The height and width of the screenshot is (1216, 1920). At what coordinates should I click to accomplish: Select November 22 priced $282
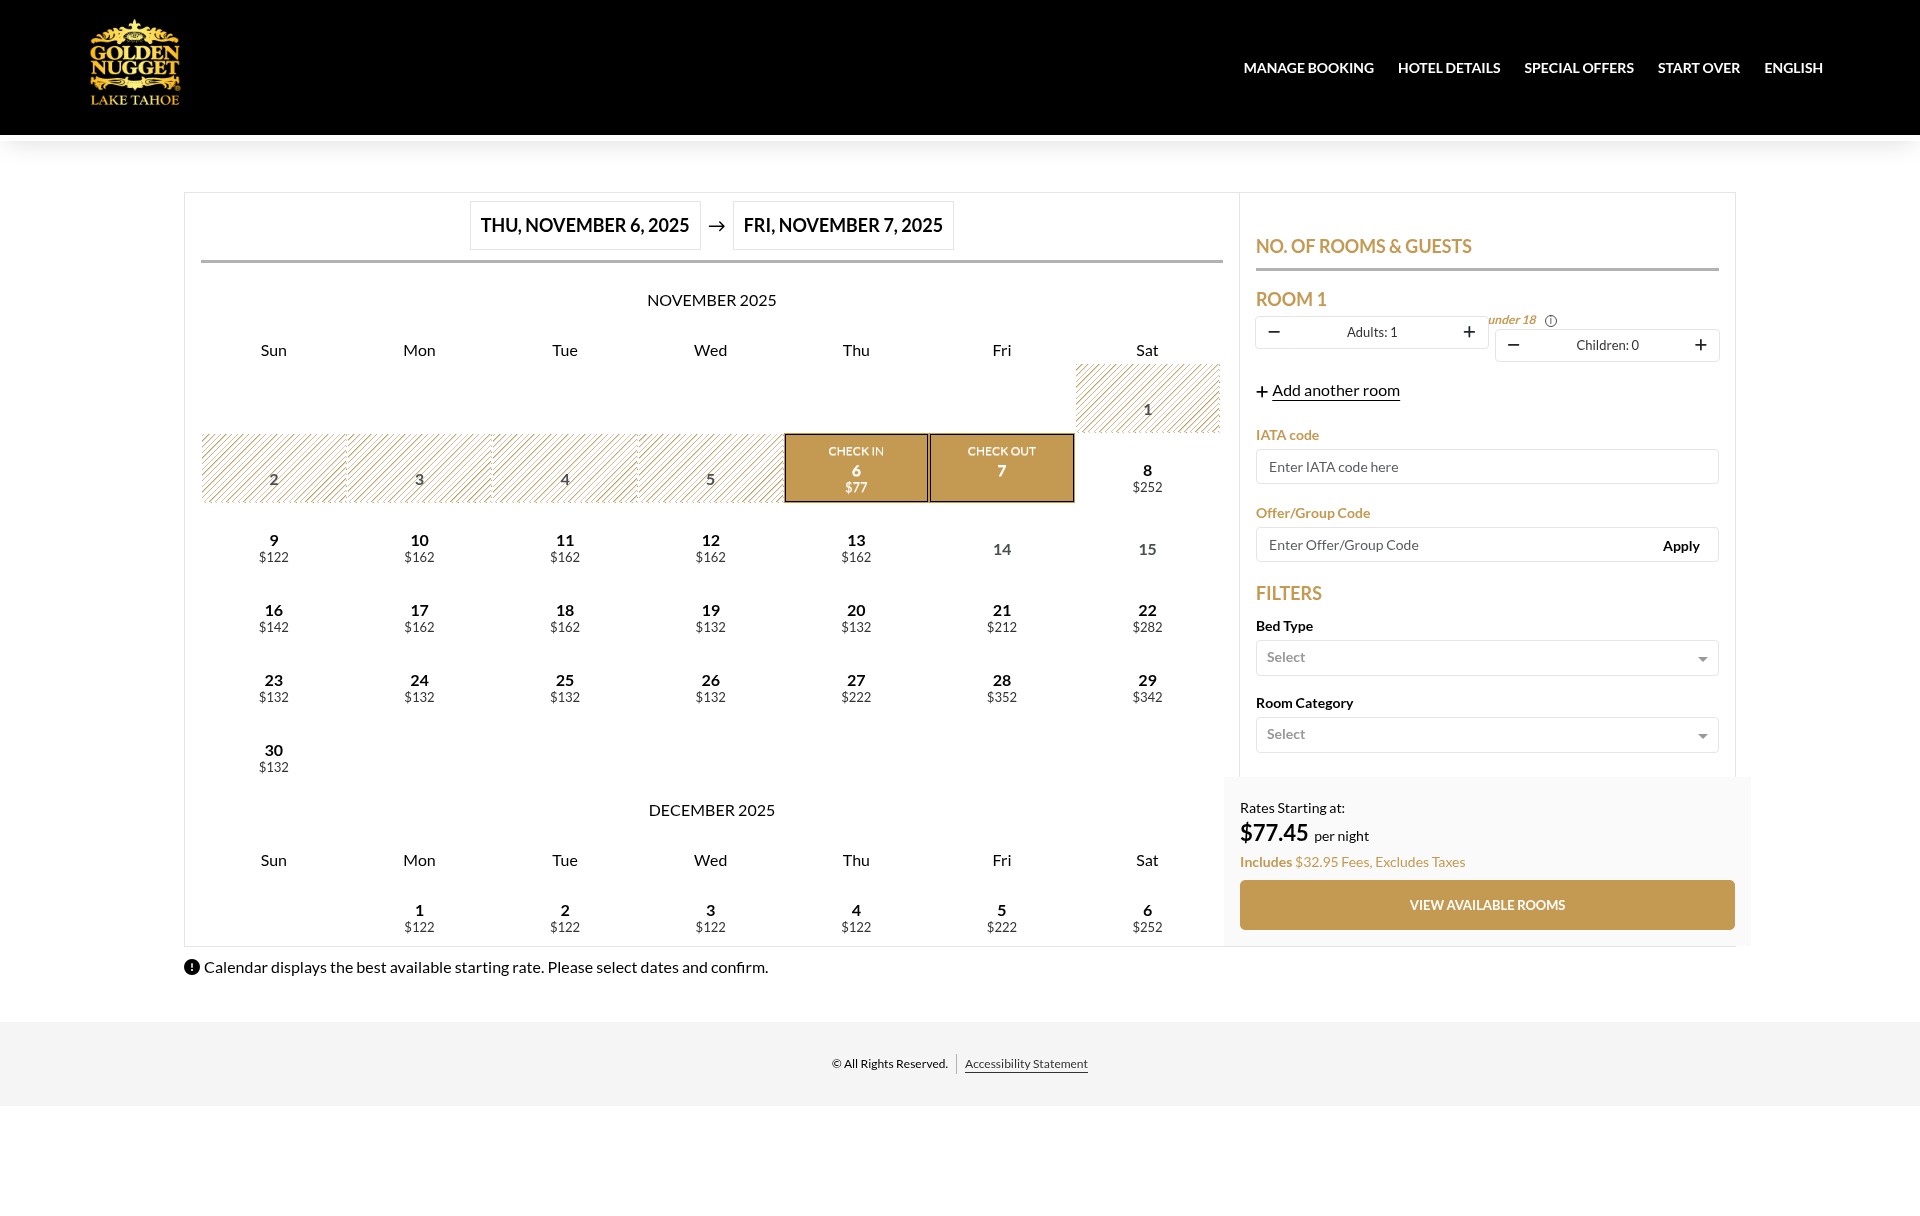pos(1147,618)
